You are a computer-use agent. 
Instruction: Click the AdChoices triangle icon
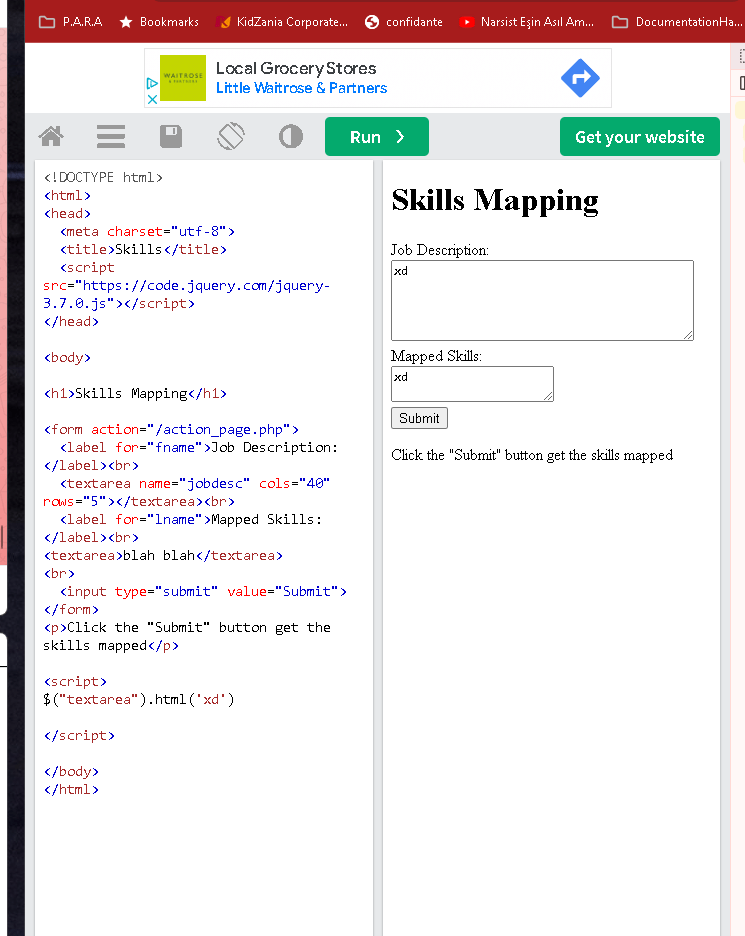point(152,84)
